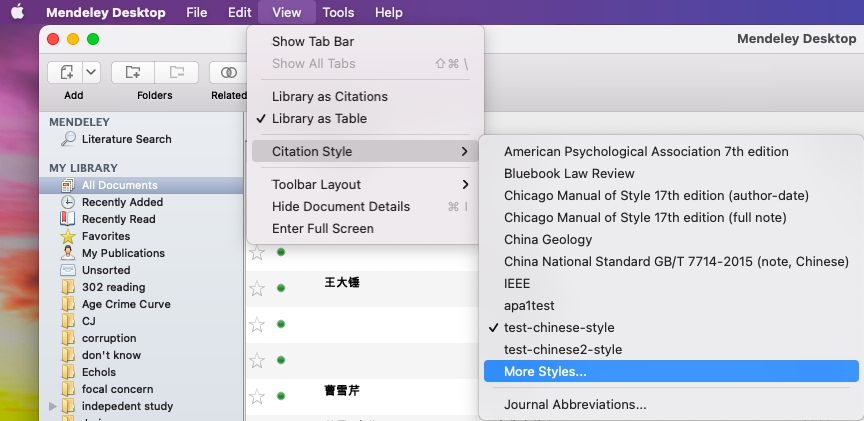Open the Edit menu

[x=240, y=12]
